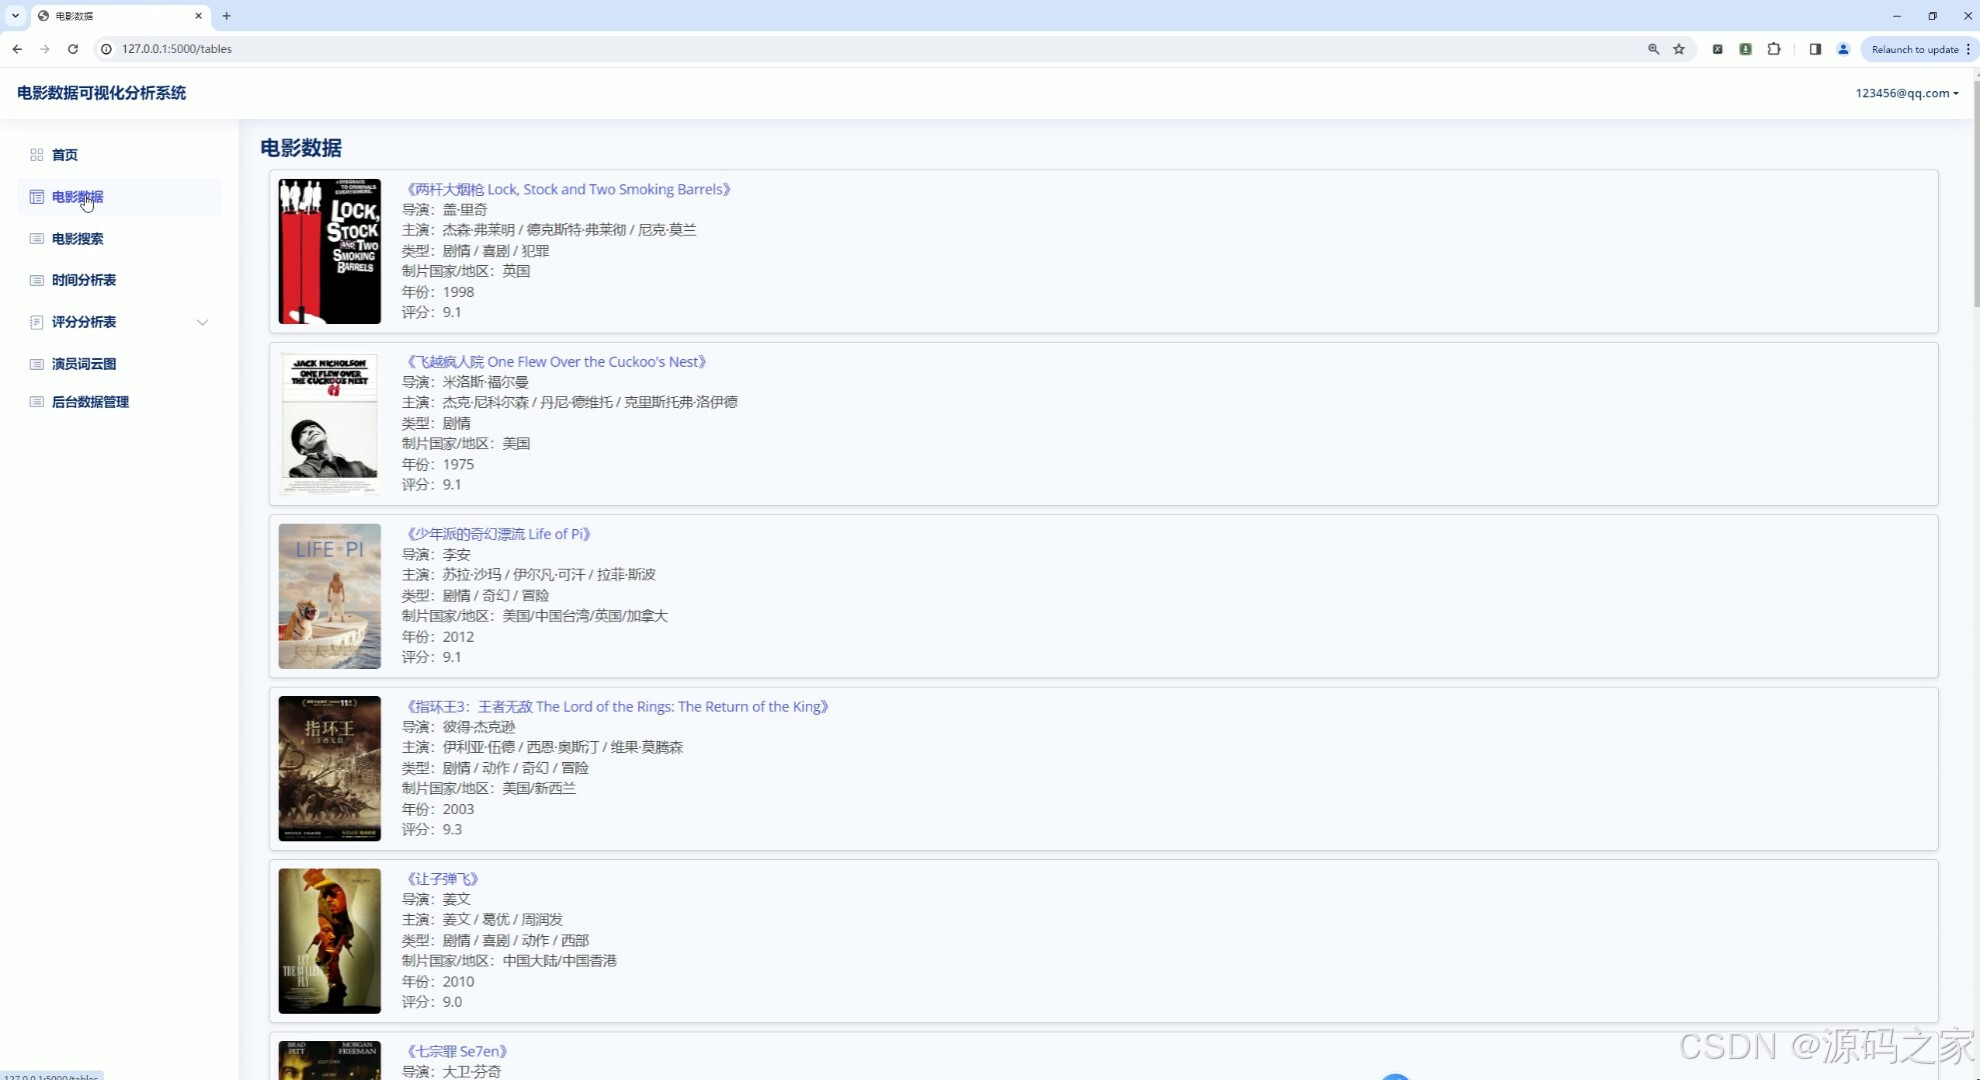The width and height of the screenshot is (1980, 1080).
Task: Expand the 评分分析表 submenu chevron
Action: pyautogui.click(x=202, y=322)
